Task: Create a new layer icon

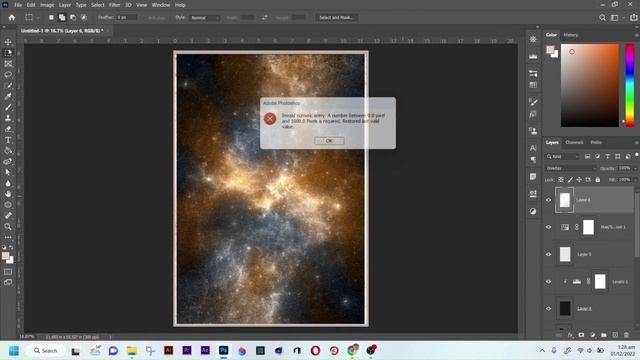Action: [615, 335]
